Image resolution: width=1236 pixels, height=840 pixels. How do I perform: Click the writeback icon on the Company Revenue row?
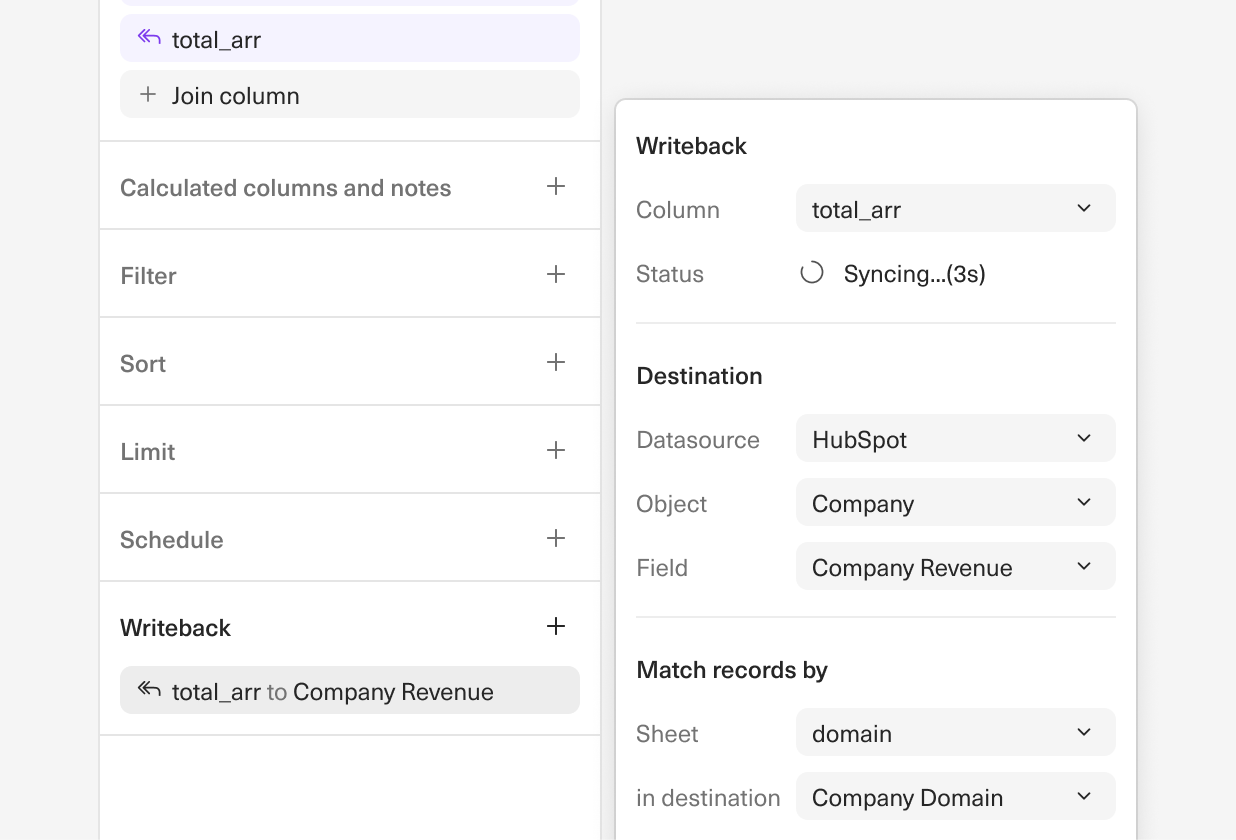click(147, 689)
